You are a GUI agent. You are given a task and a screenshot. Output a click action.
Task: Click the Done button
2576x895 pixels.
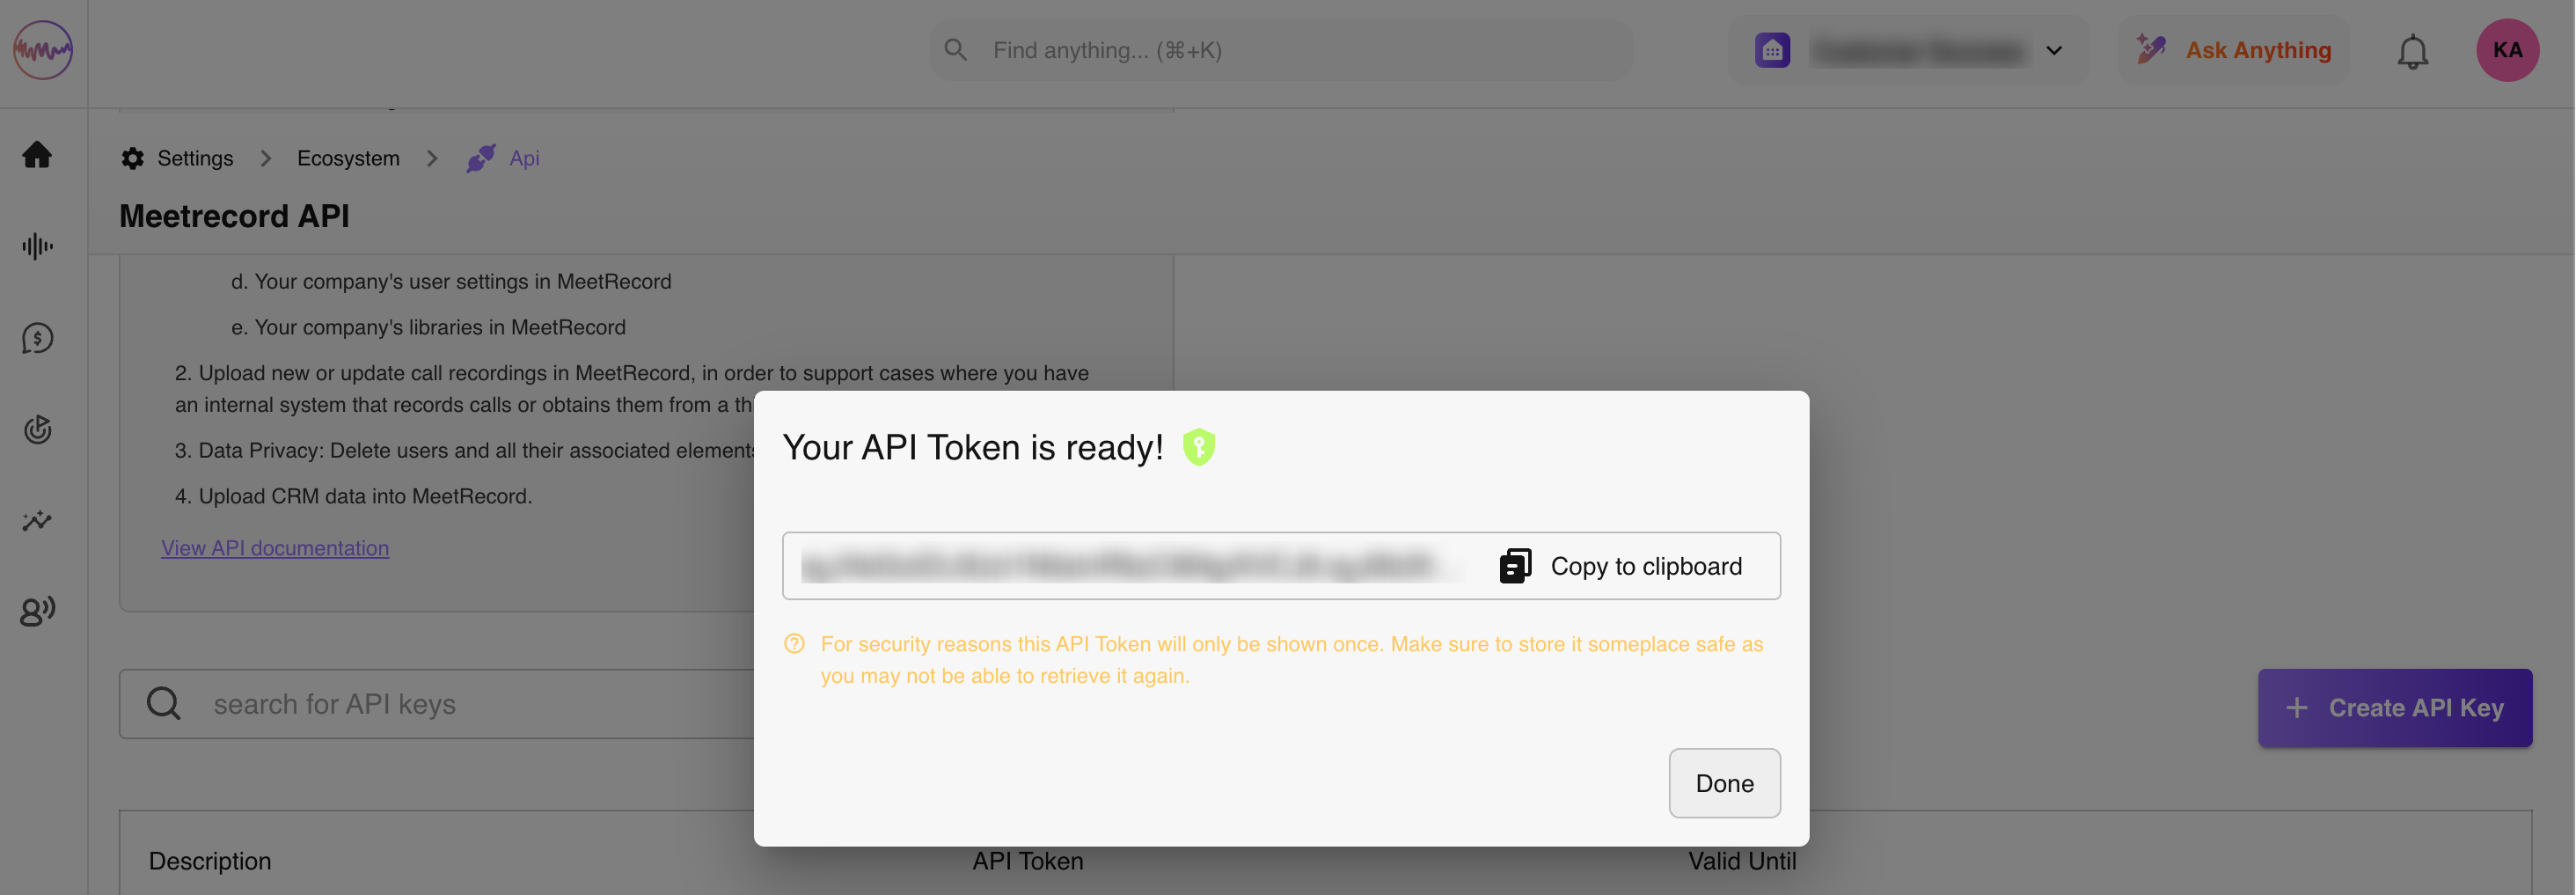click(1724, 783)
